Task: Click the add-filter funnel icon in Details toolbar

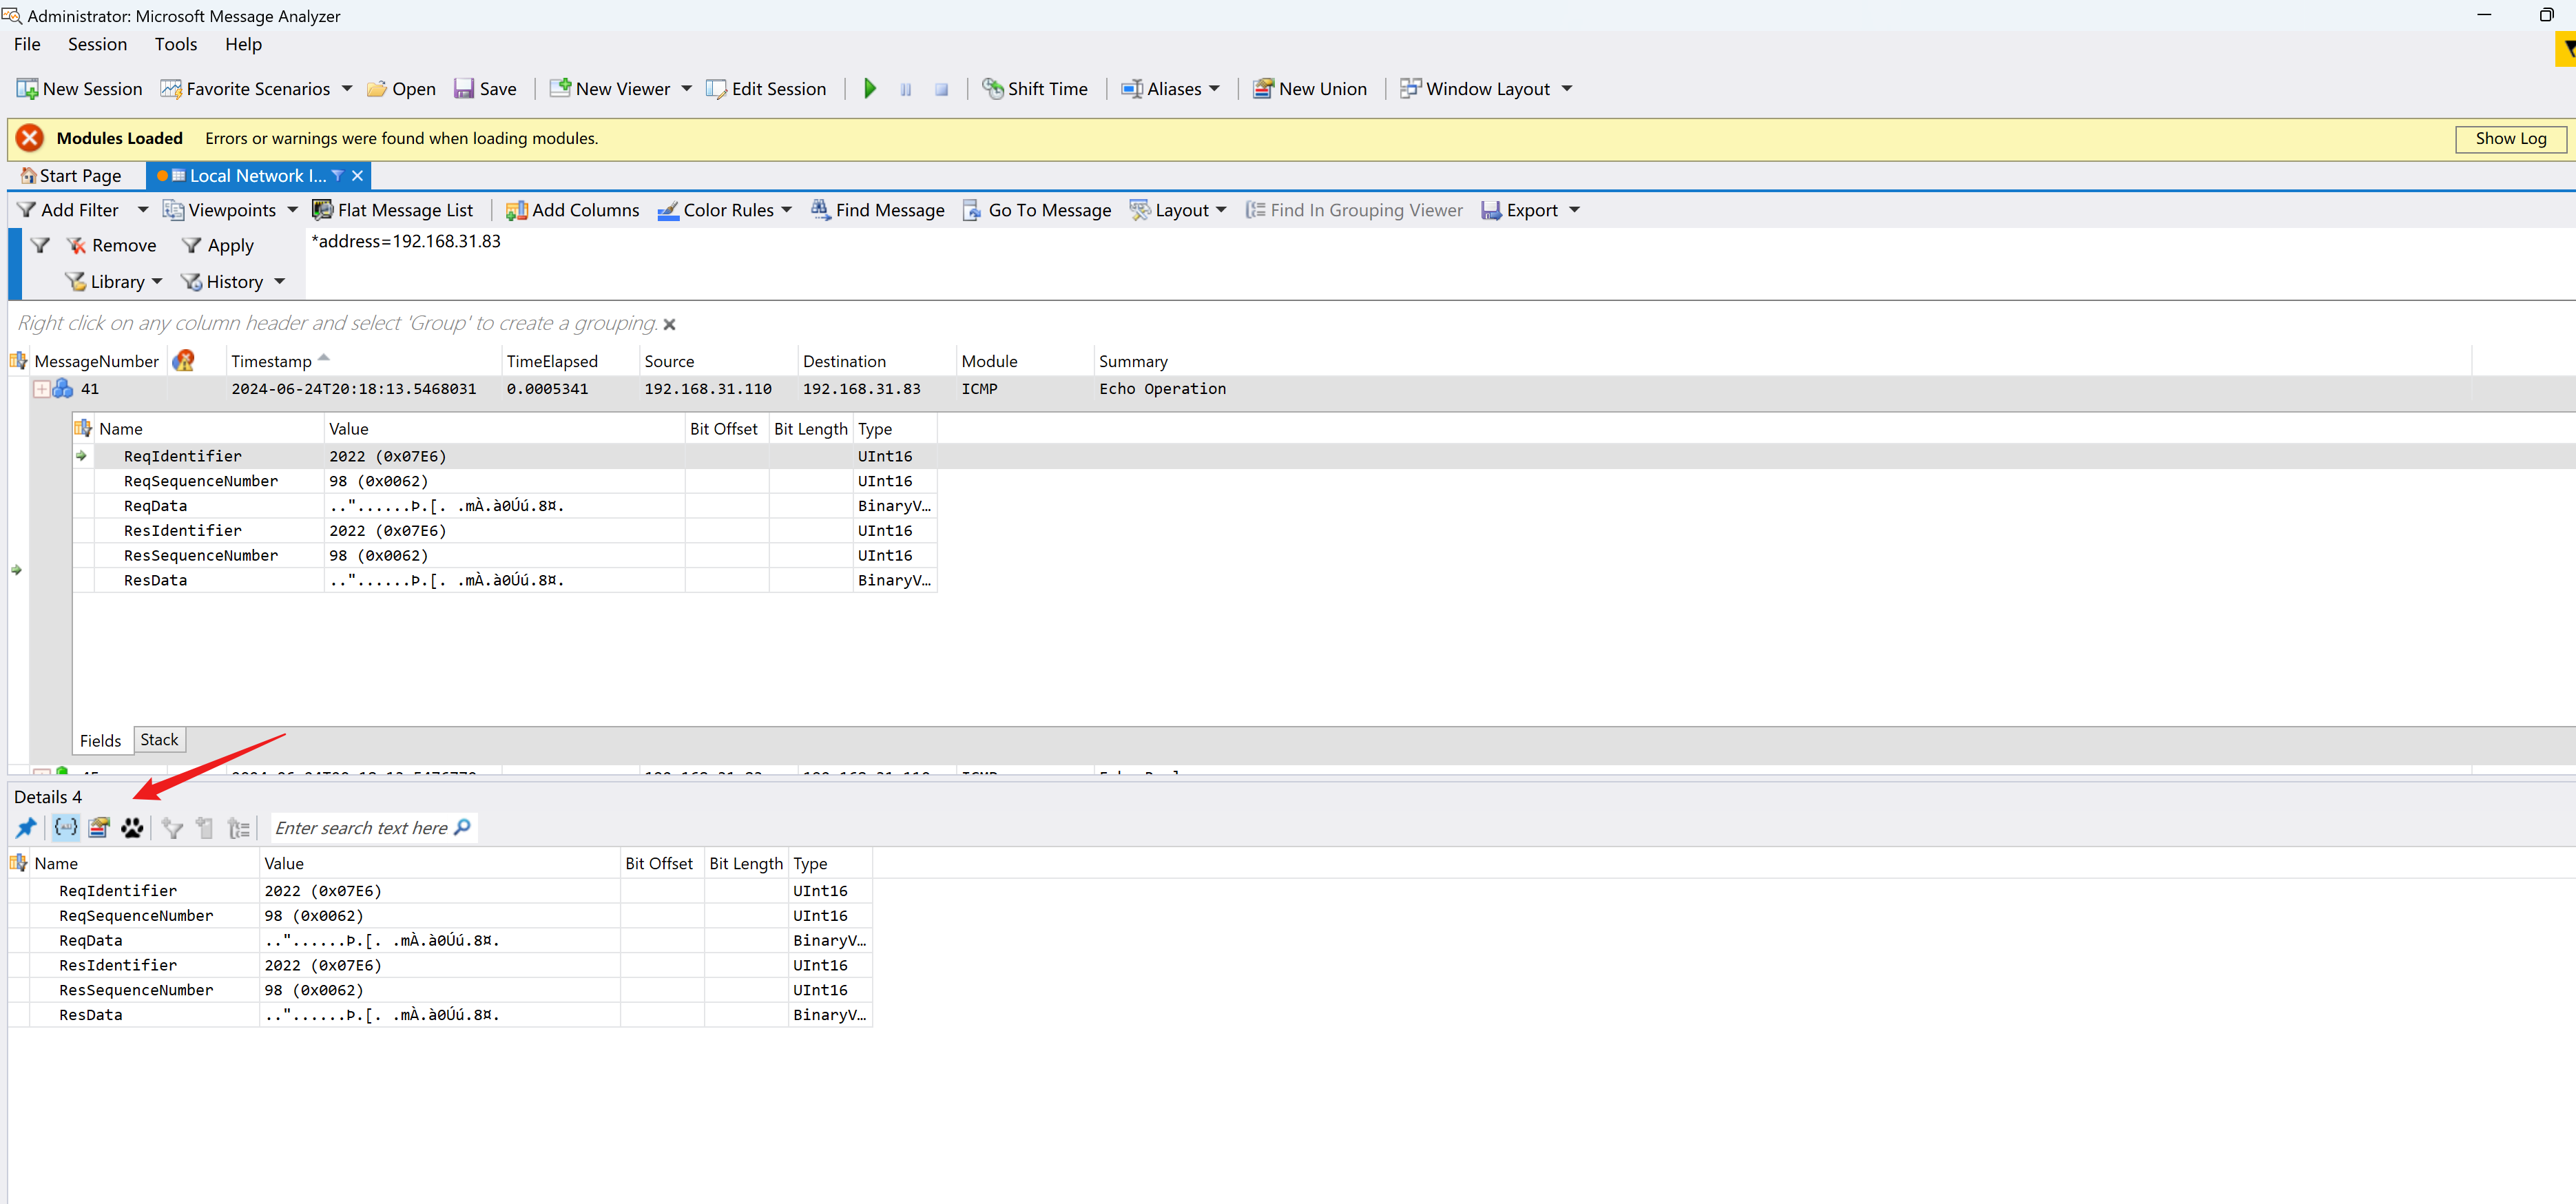Action: click(172, 828)
